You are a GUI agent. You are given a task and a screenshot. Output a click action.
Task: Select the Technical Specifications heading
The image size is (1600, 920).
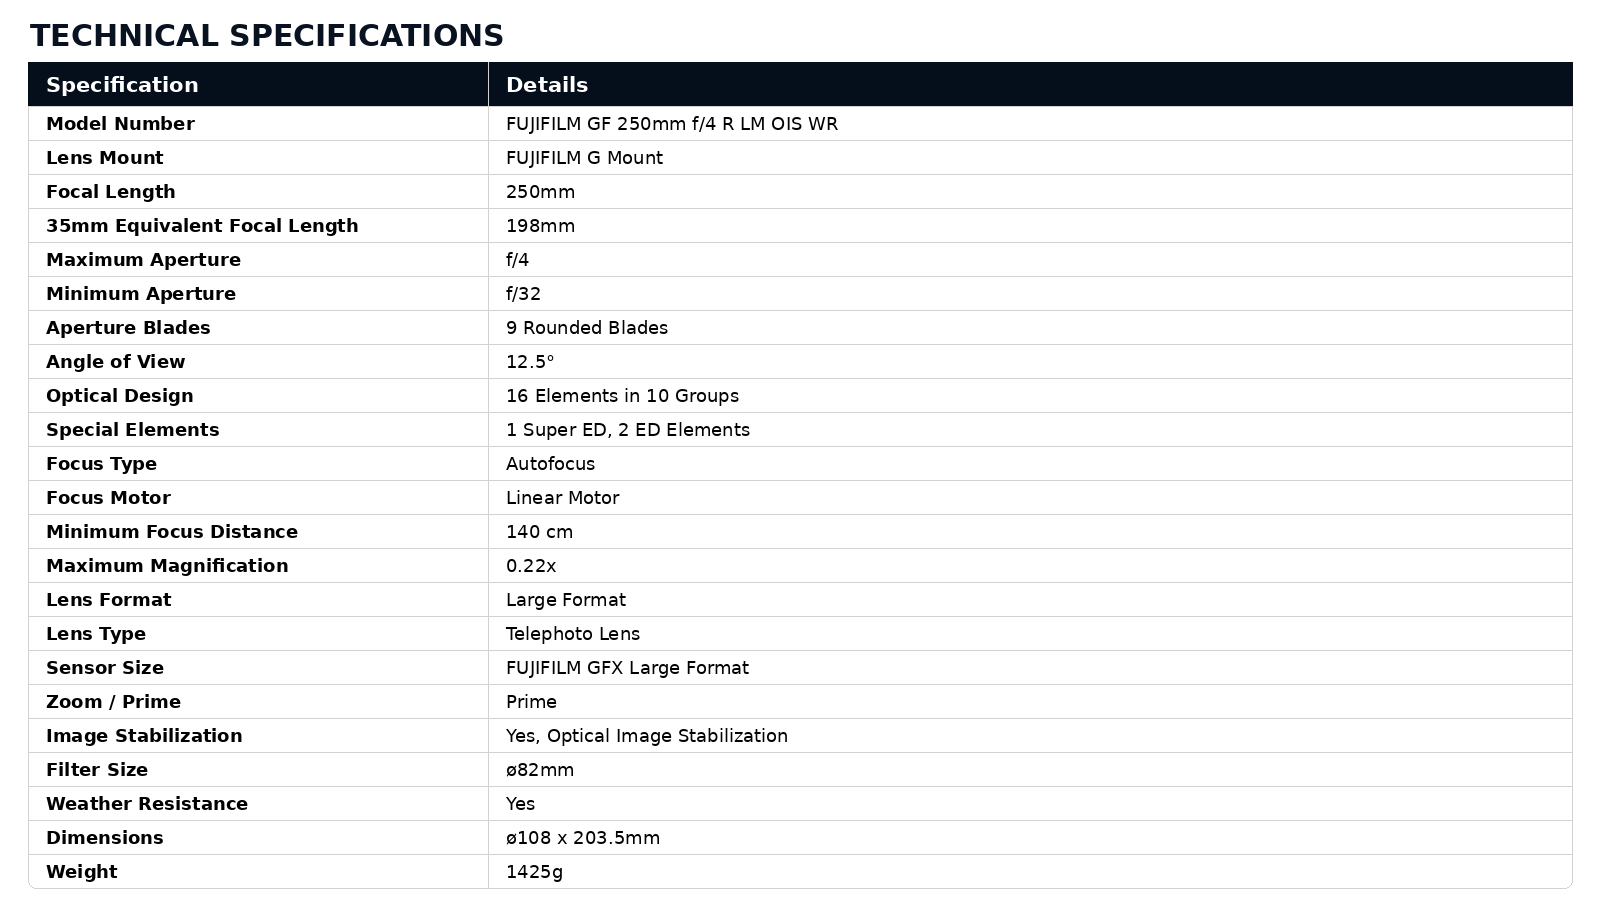click(x=267, y=36)
